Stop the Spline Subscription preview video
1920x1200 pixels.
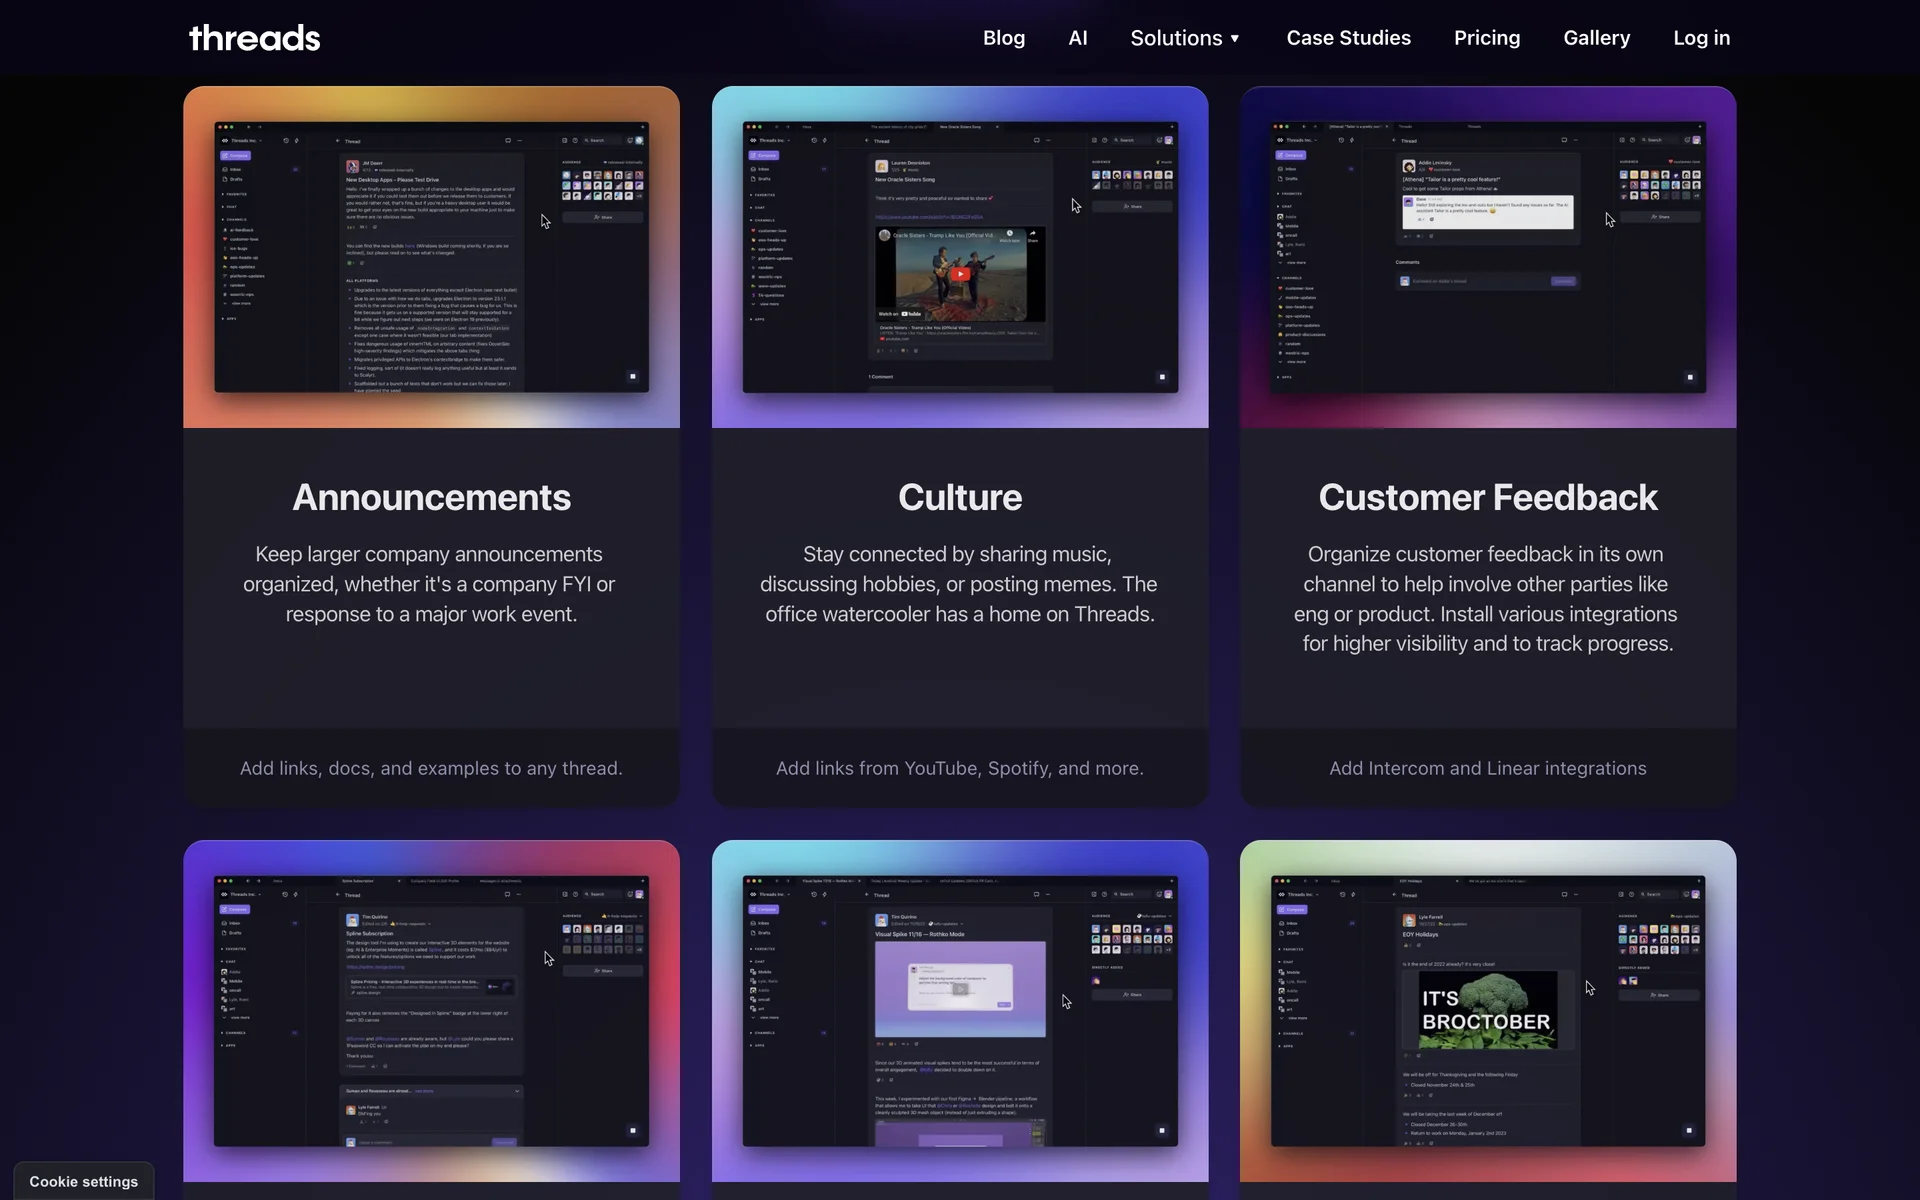click(633, 1130)
